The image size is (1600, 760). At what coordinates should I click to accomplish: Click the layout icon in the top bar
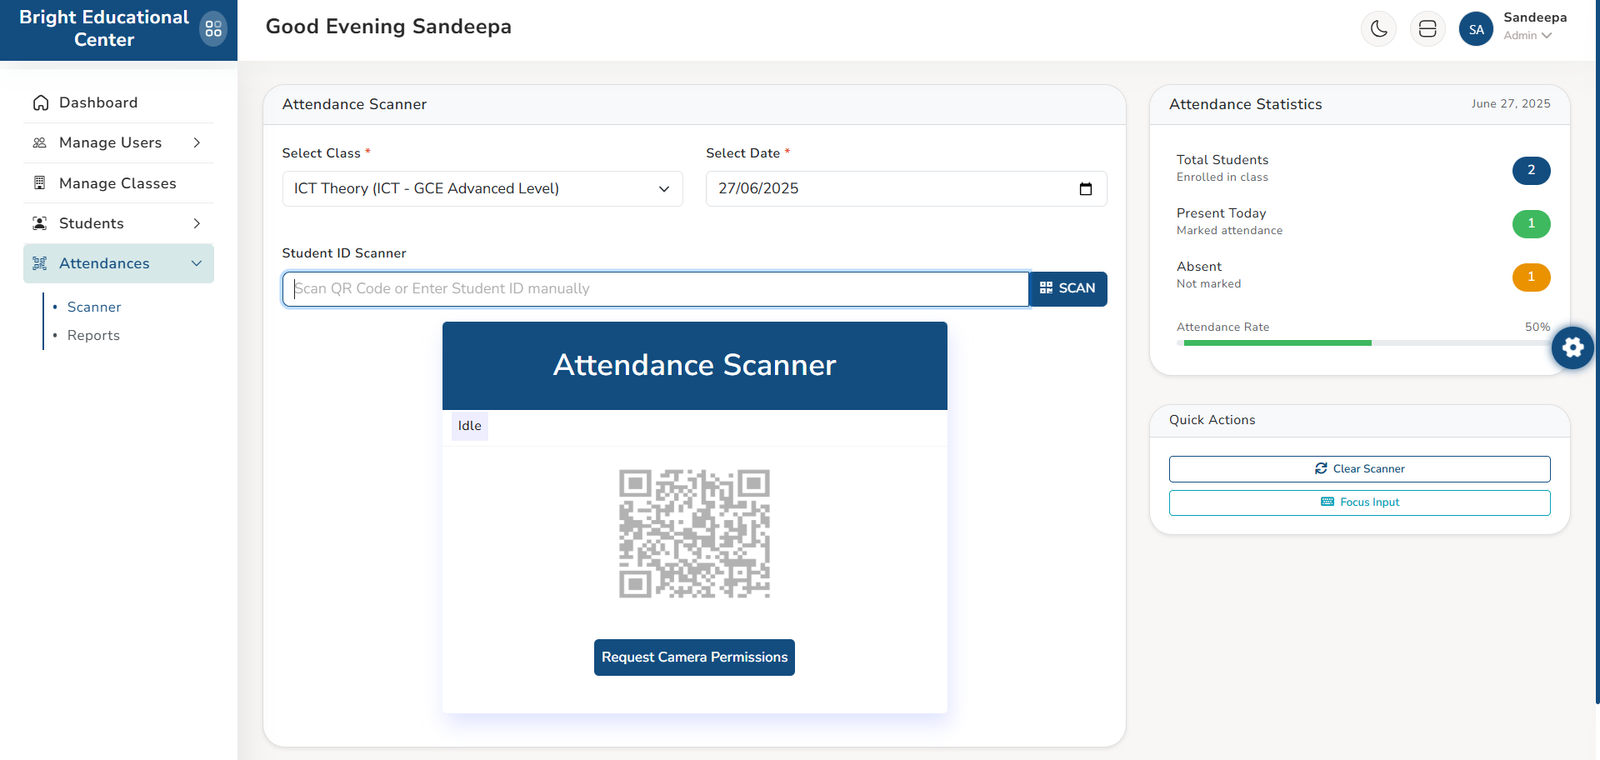click(x=1427, y=29)
